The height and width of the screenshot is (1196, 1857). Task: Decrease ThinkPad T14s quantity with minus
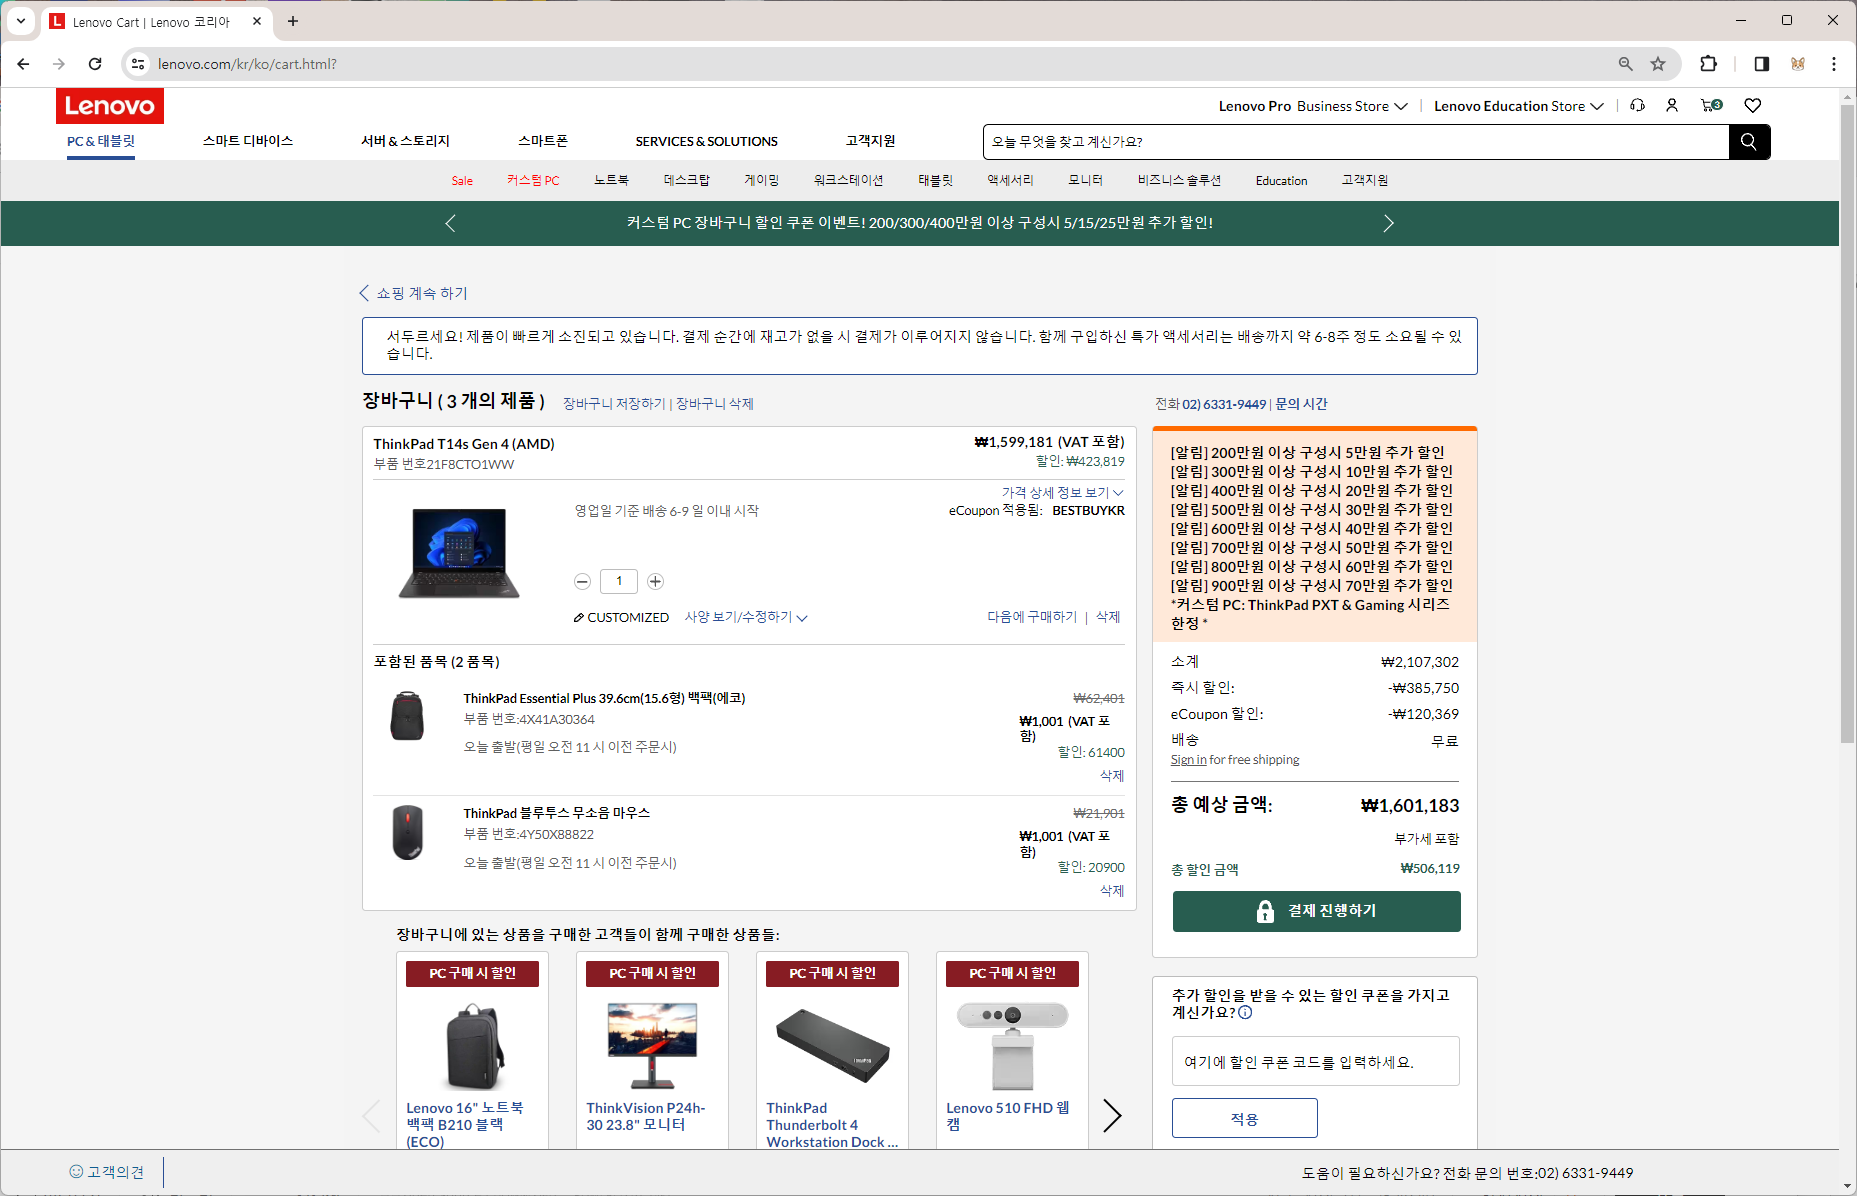point(582,581)
